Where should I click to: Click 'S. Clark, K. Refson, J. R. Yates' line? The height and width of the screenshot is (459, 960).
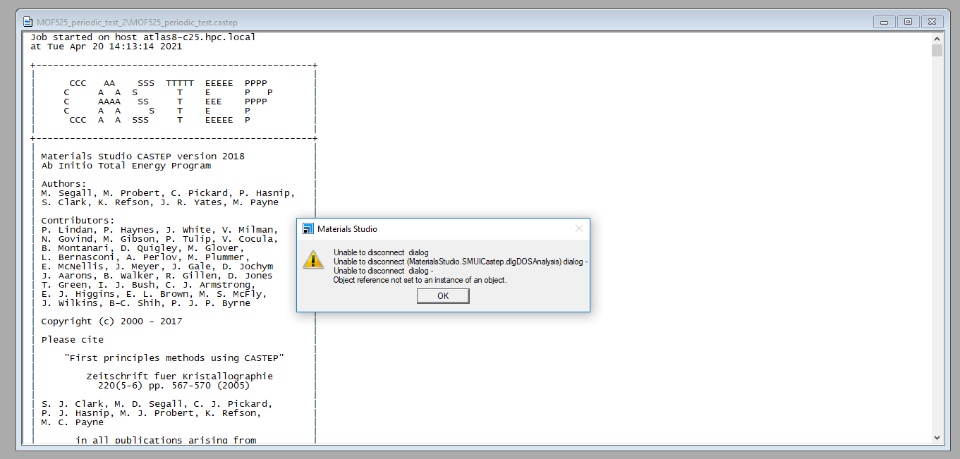[x=160, y=202]
